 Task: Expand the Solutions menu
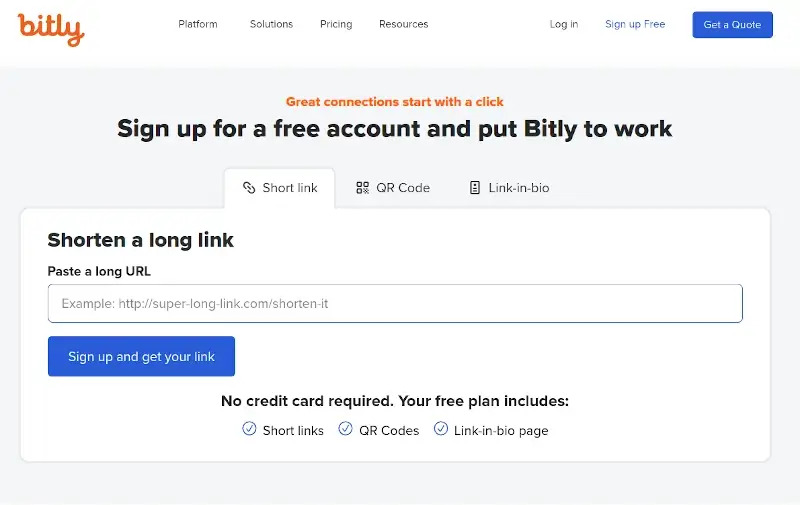coord(271,24)
